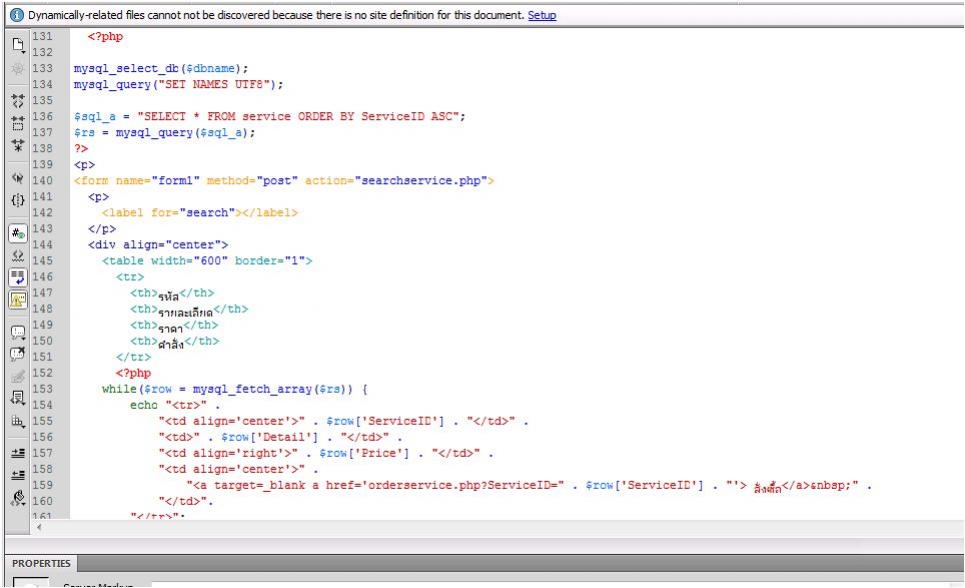965x588 pixels.
Task: Open Format Source Code menu
Action: coord(18,497)
